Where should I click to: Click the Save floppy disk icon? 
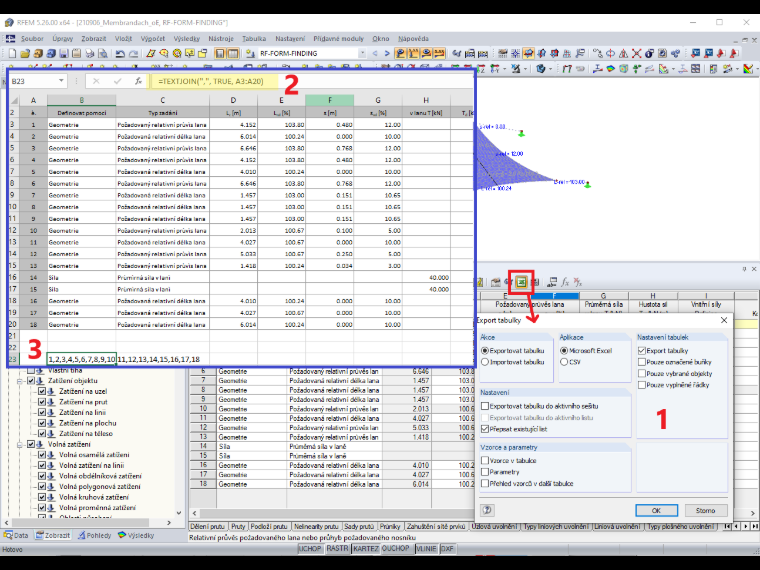click(63, 53)
